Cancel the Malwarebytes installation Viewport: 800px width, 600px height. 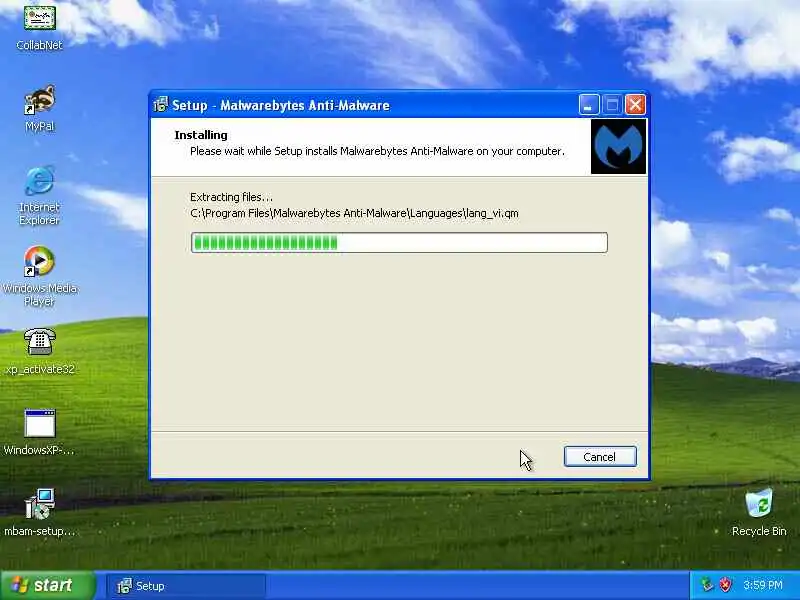(600, 457)
